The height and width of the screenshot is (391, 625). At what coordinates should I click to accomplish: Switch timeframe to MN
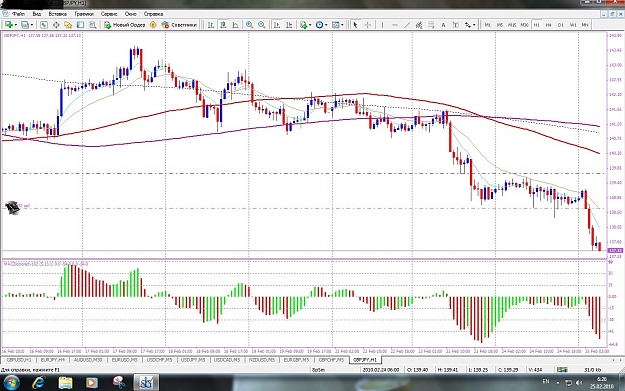tap(585, 25)
